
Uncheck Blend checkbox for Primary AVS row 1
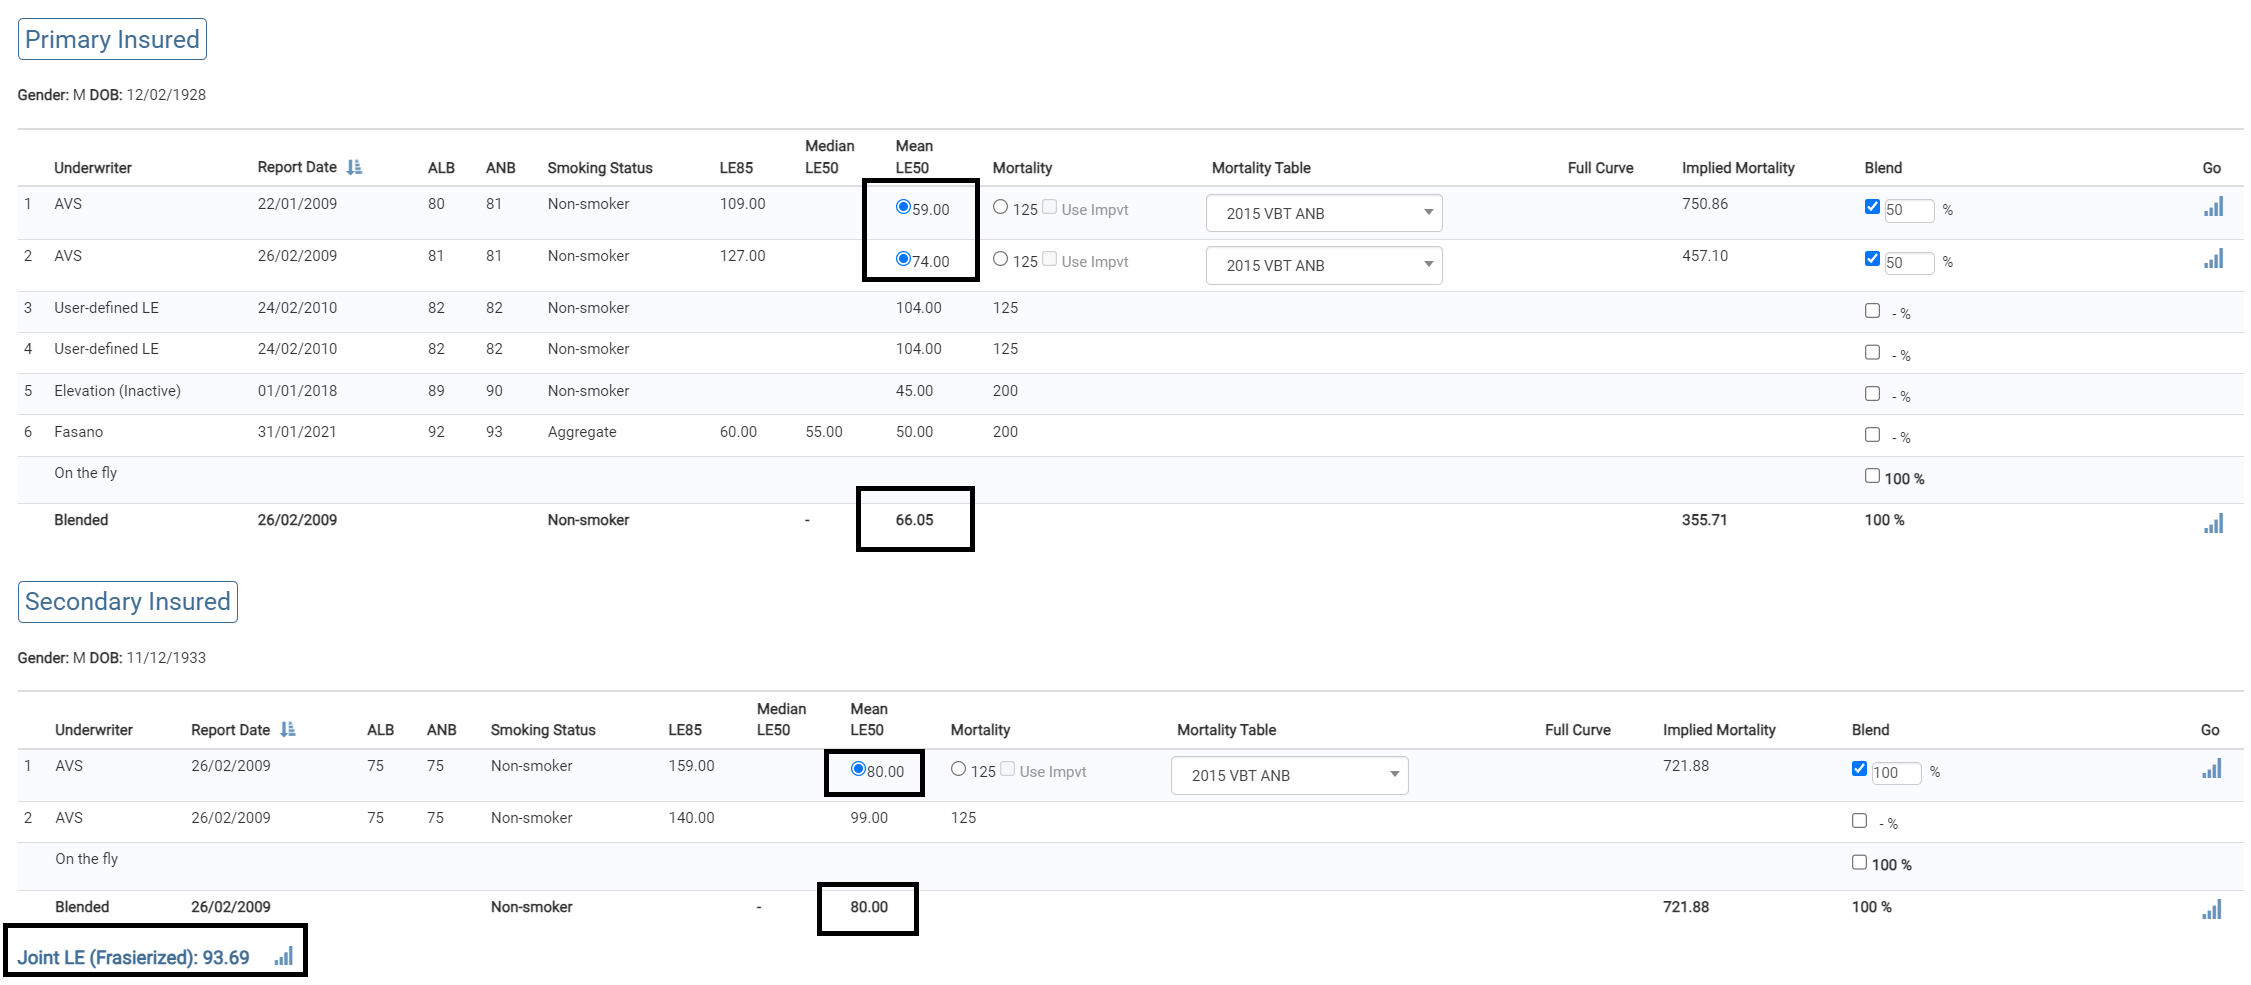pyautogui.click(x=1872, y=207)
